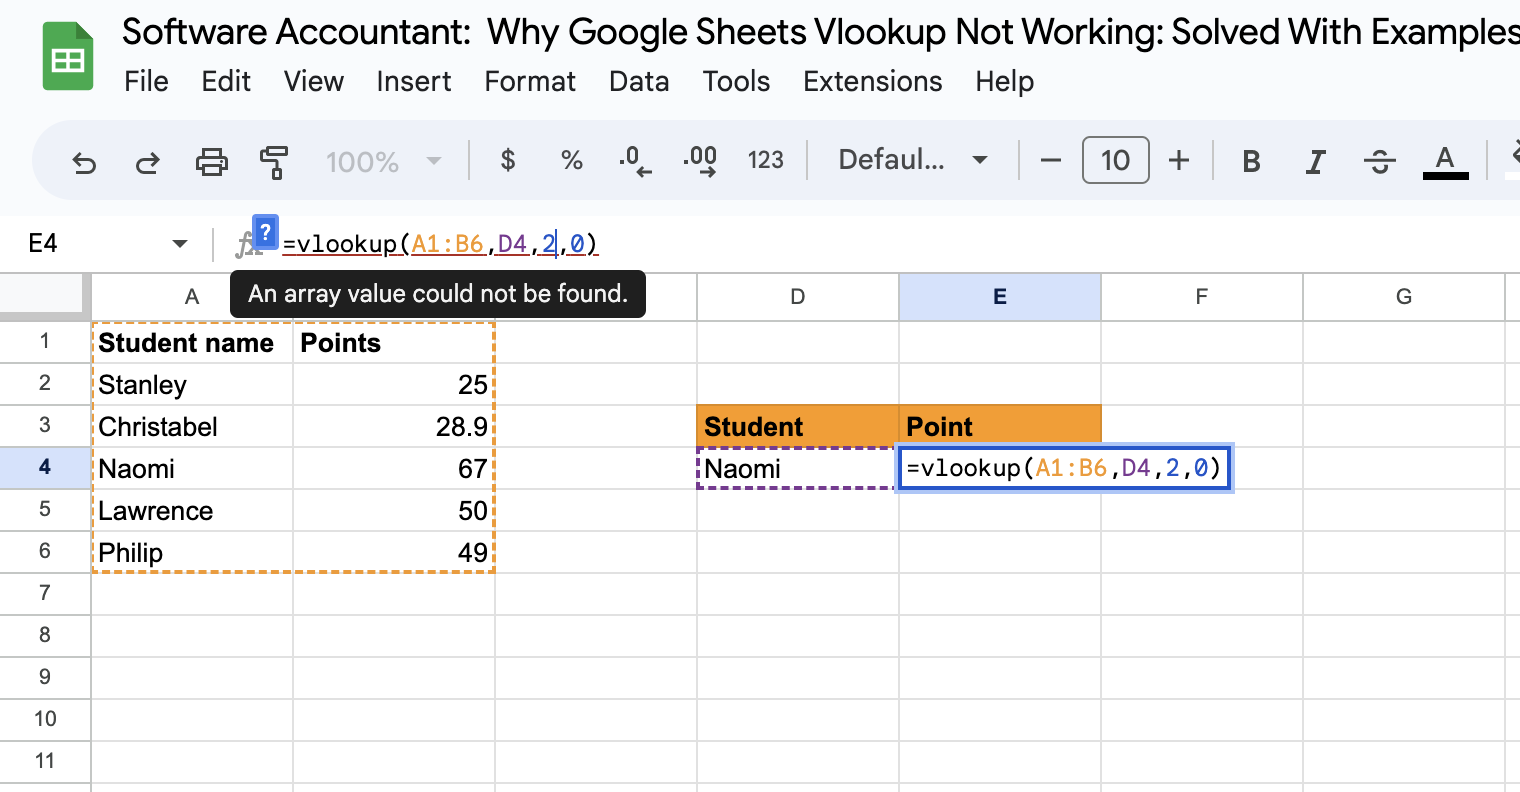Open the Format menu

530,81
